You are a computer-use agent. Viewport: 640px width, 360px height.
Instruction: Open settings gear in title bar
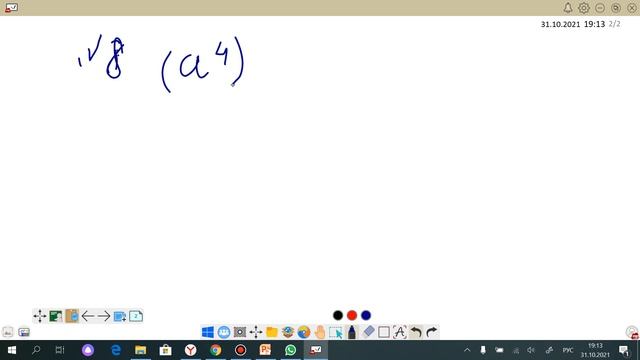(x=584, y=8)
